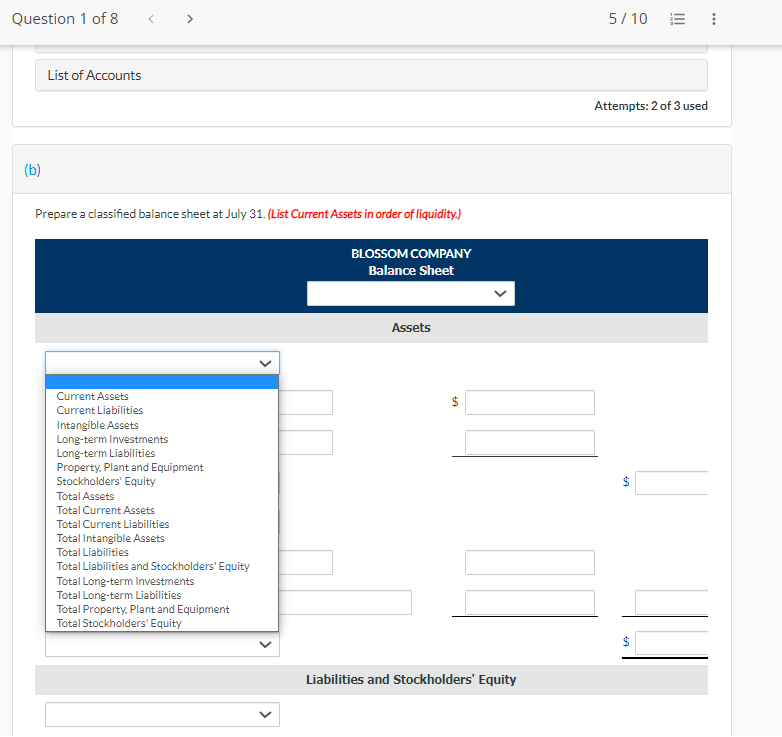Click Question 1 of 8 label
This screenshot has width=782, height=737.
pyautogui.click(x=65, y=19)
